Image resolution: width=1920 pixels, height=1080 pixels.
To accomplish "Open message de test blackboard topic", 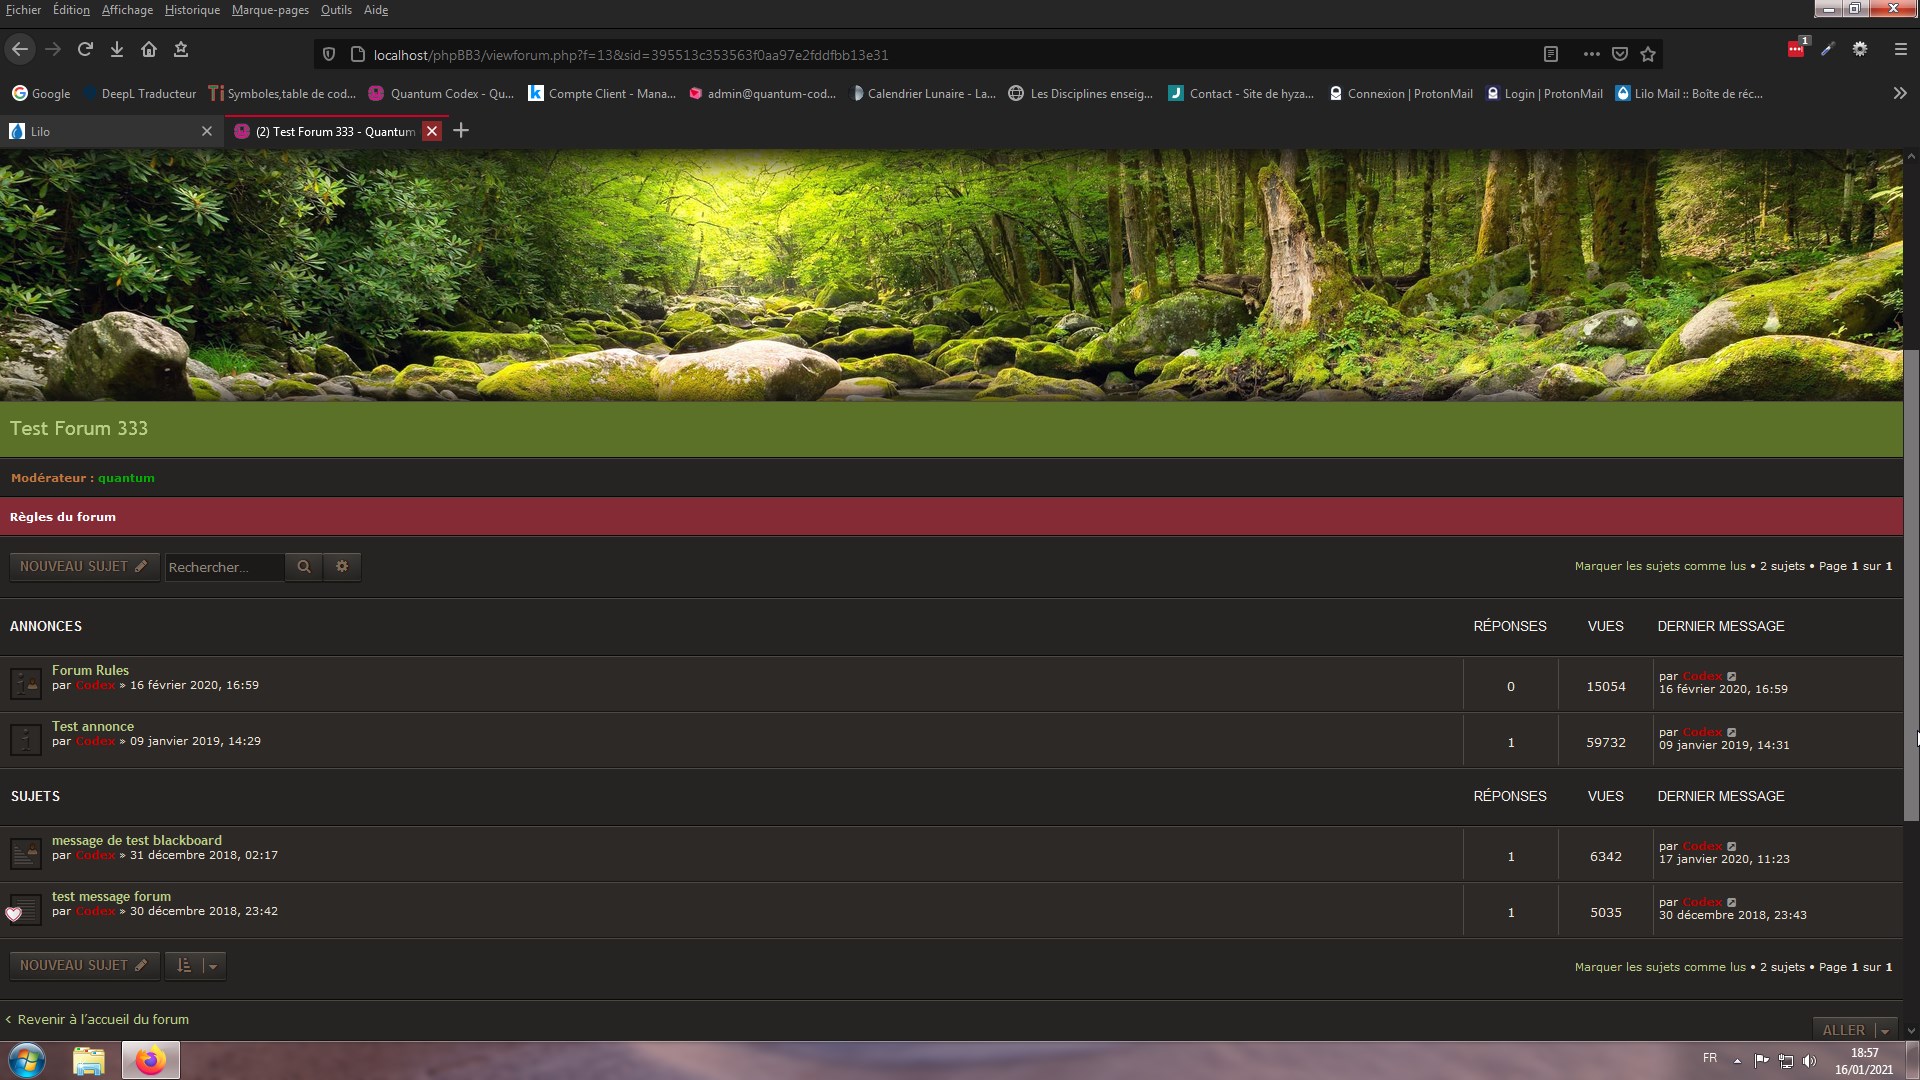I will pos(137,841).
